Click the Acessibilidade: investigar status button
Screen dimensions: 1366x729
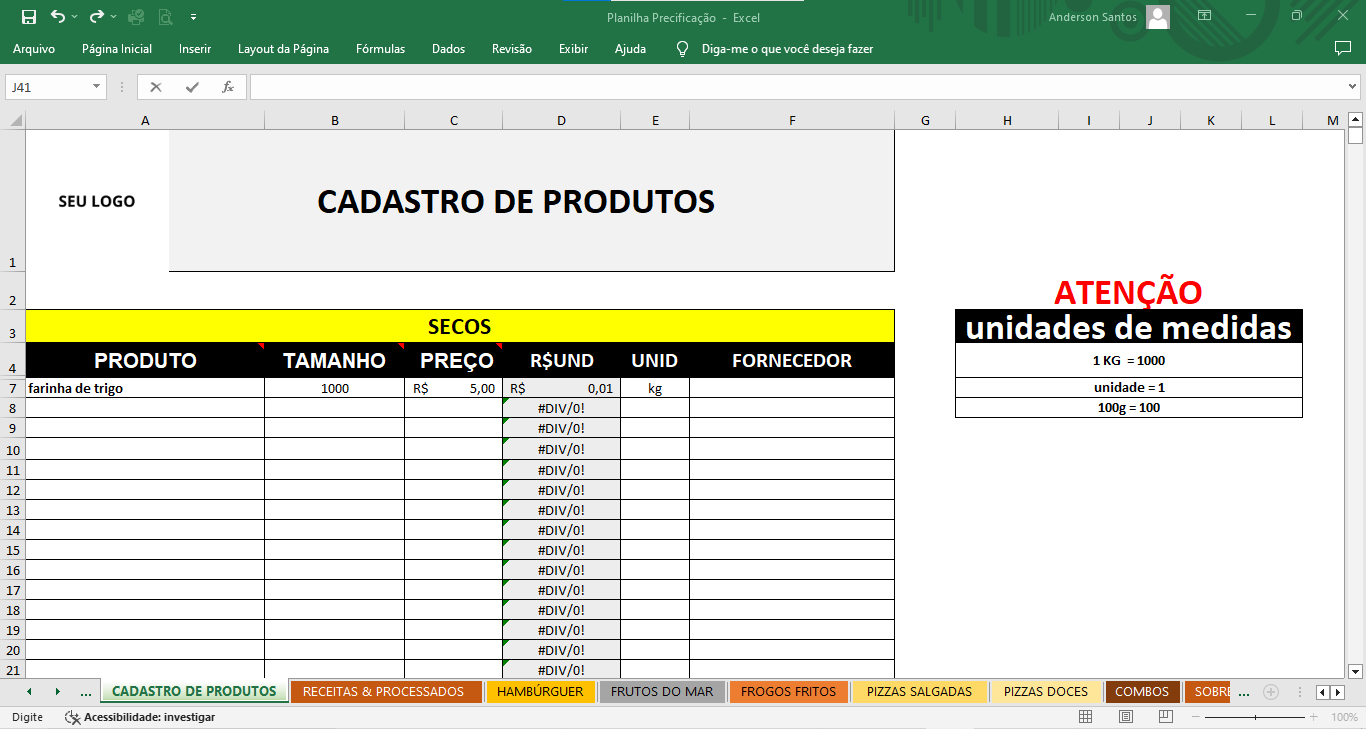[x=140, y=717]
